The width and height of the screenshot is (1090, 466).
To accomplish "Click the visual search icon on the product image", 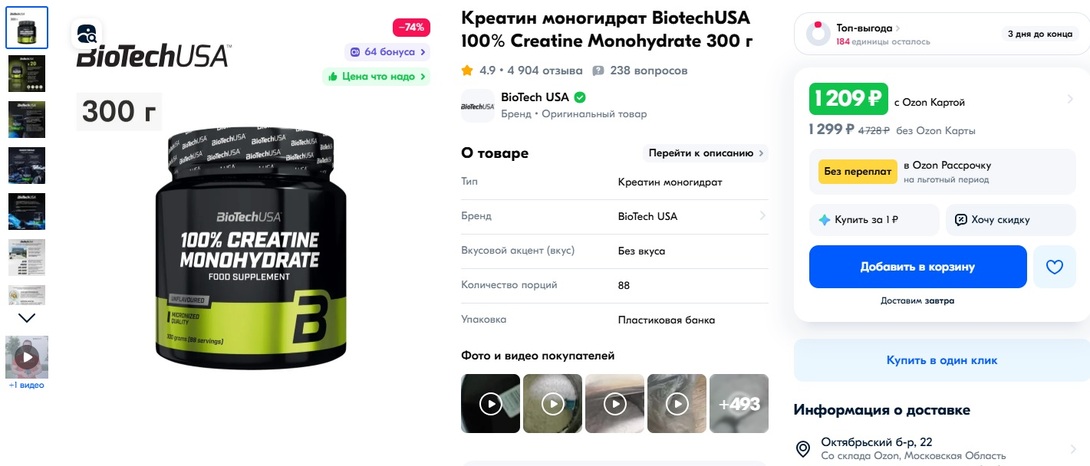I will coord(87,33).
